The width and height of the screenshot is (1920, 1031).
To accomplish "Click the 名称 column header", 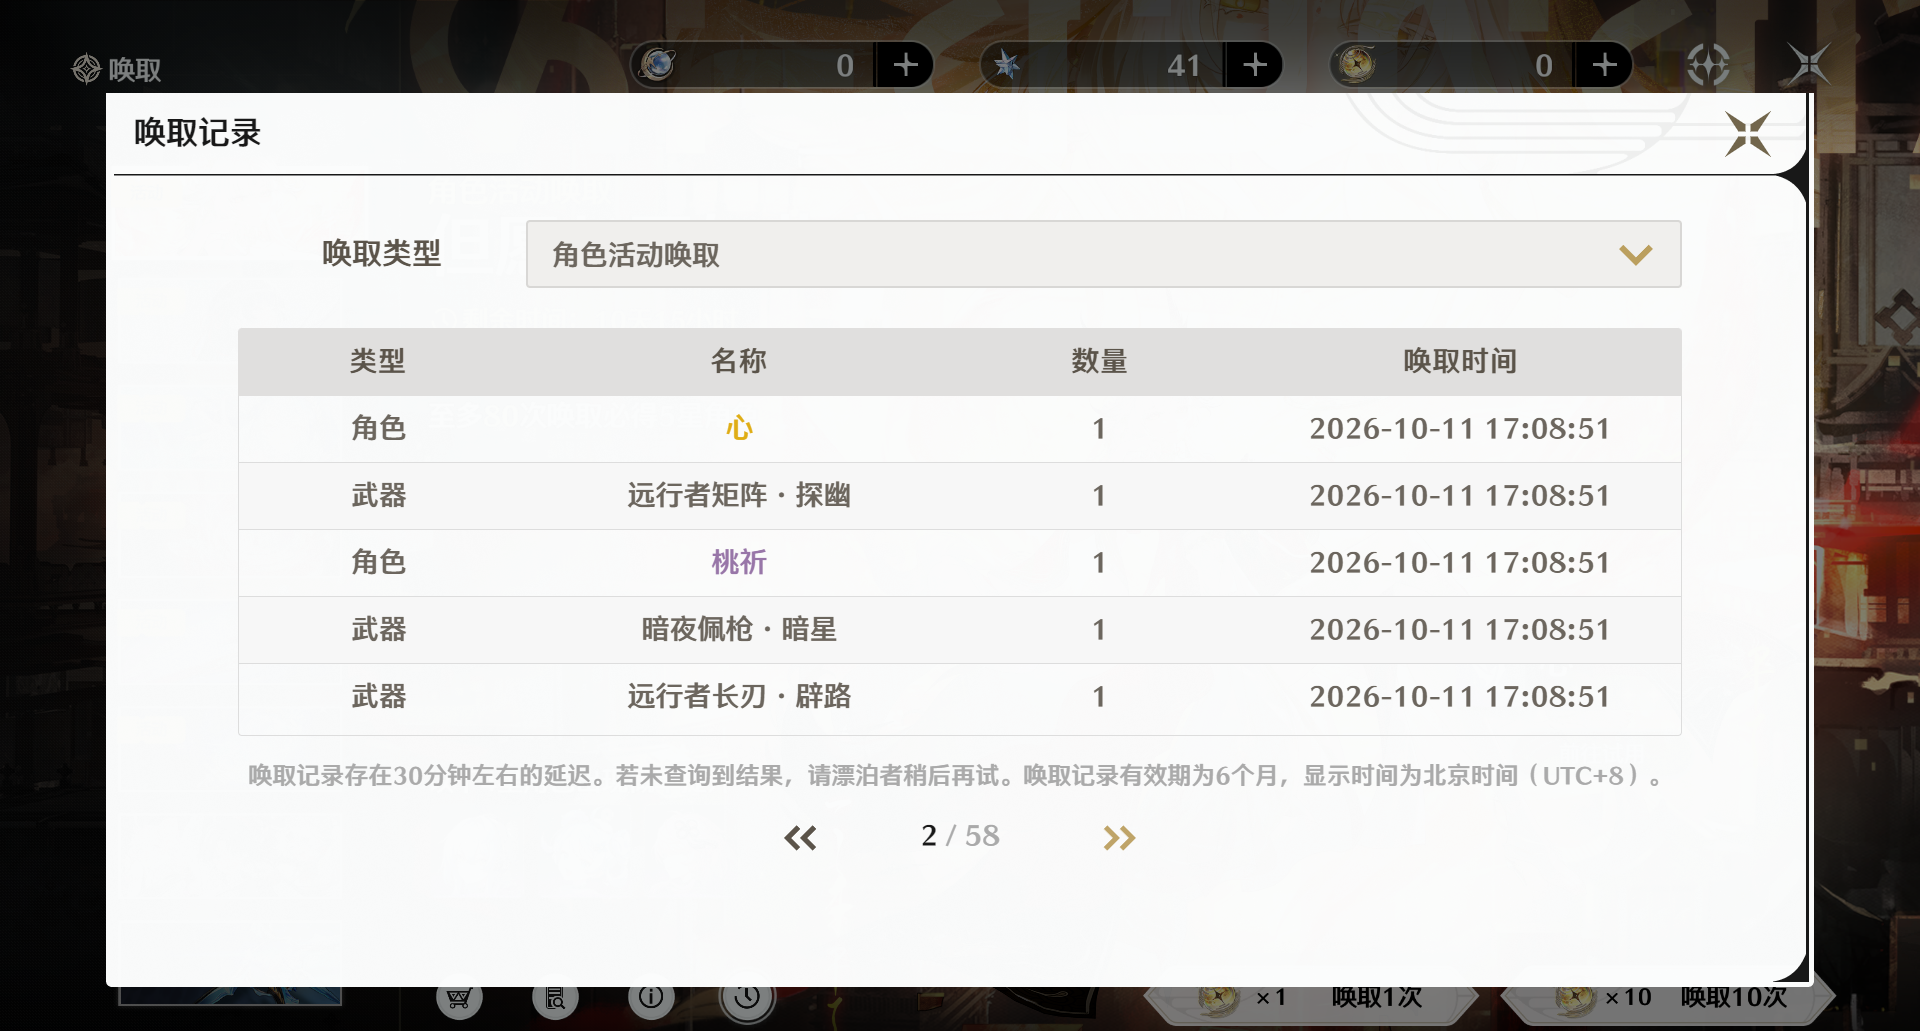I will pos(739,361).
